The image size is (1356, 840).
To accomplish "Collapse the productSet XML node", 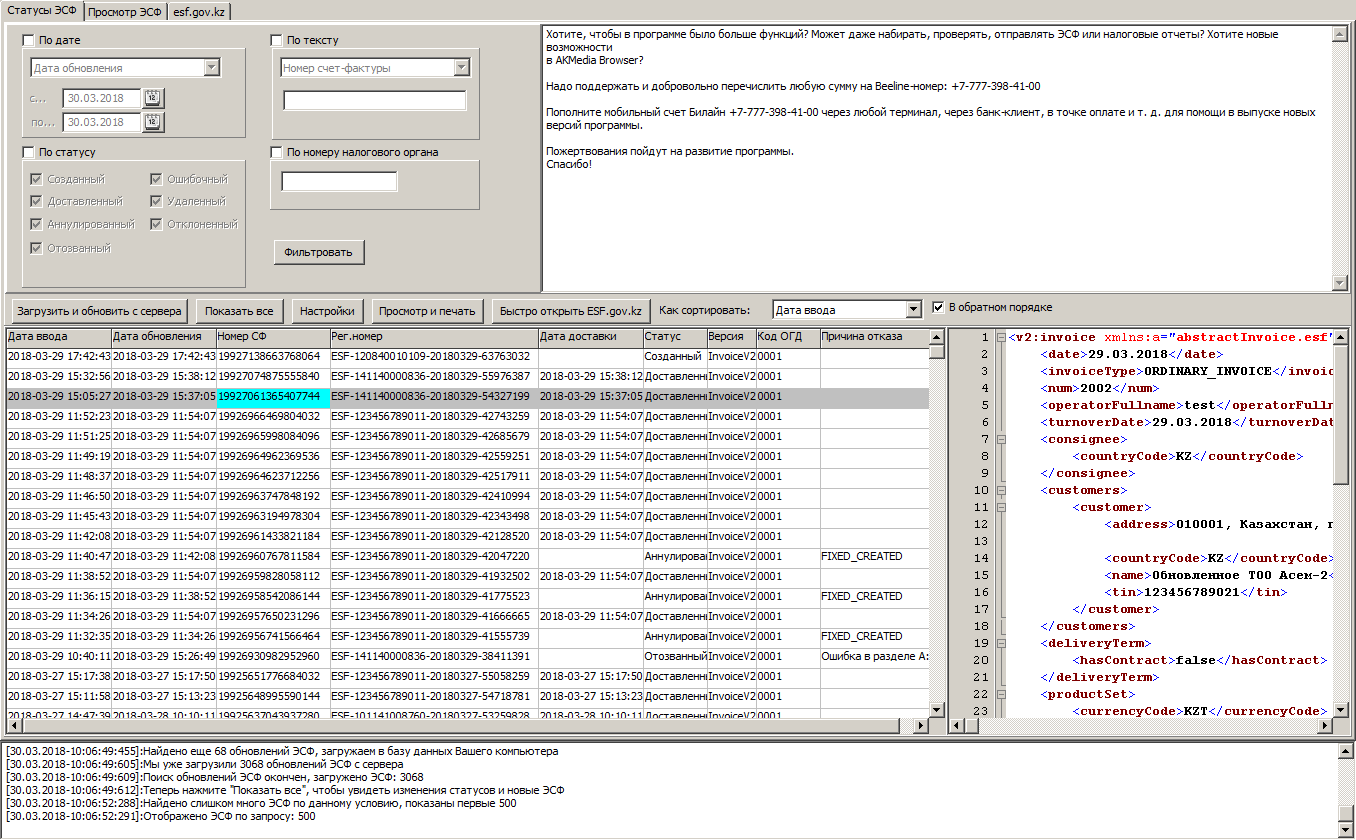I will coord(1001,695).
